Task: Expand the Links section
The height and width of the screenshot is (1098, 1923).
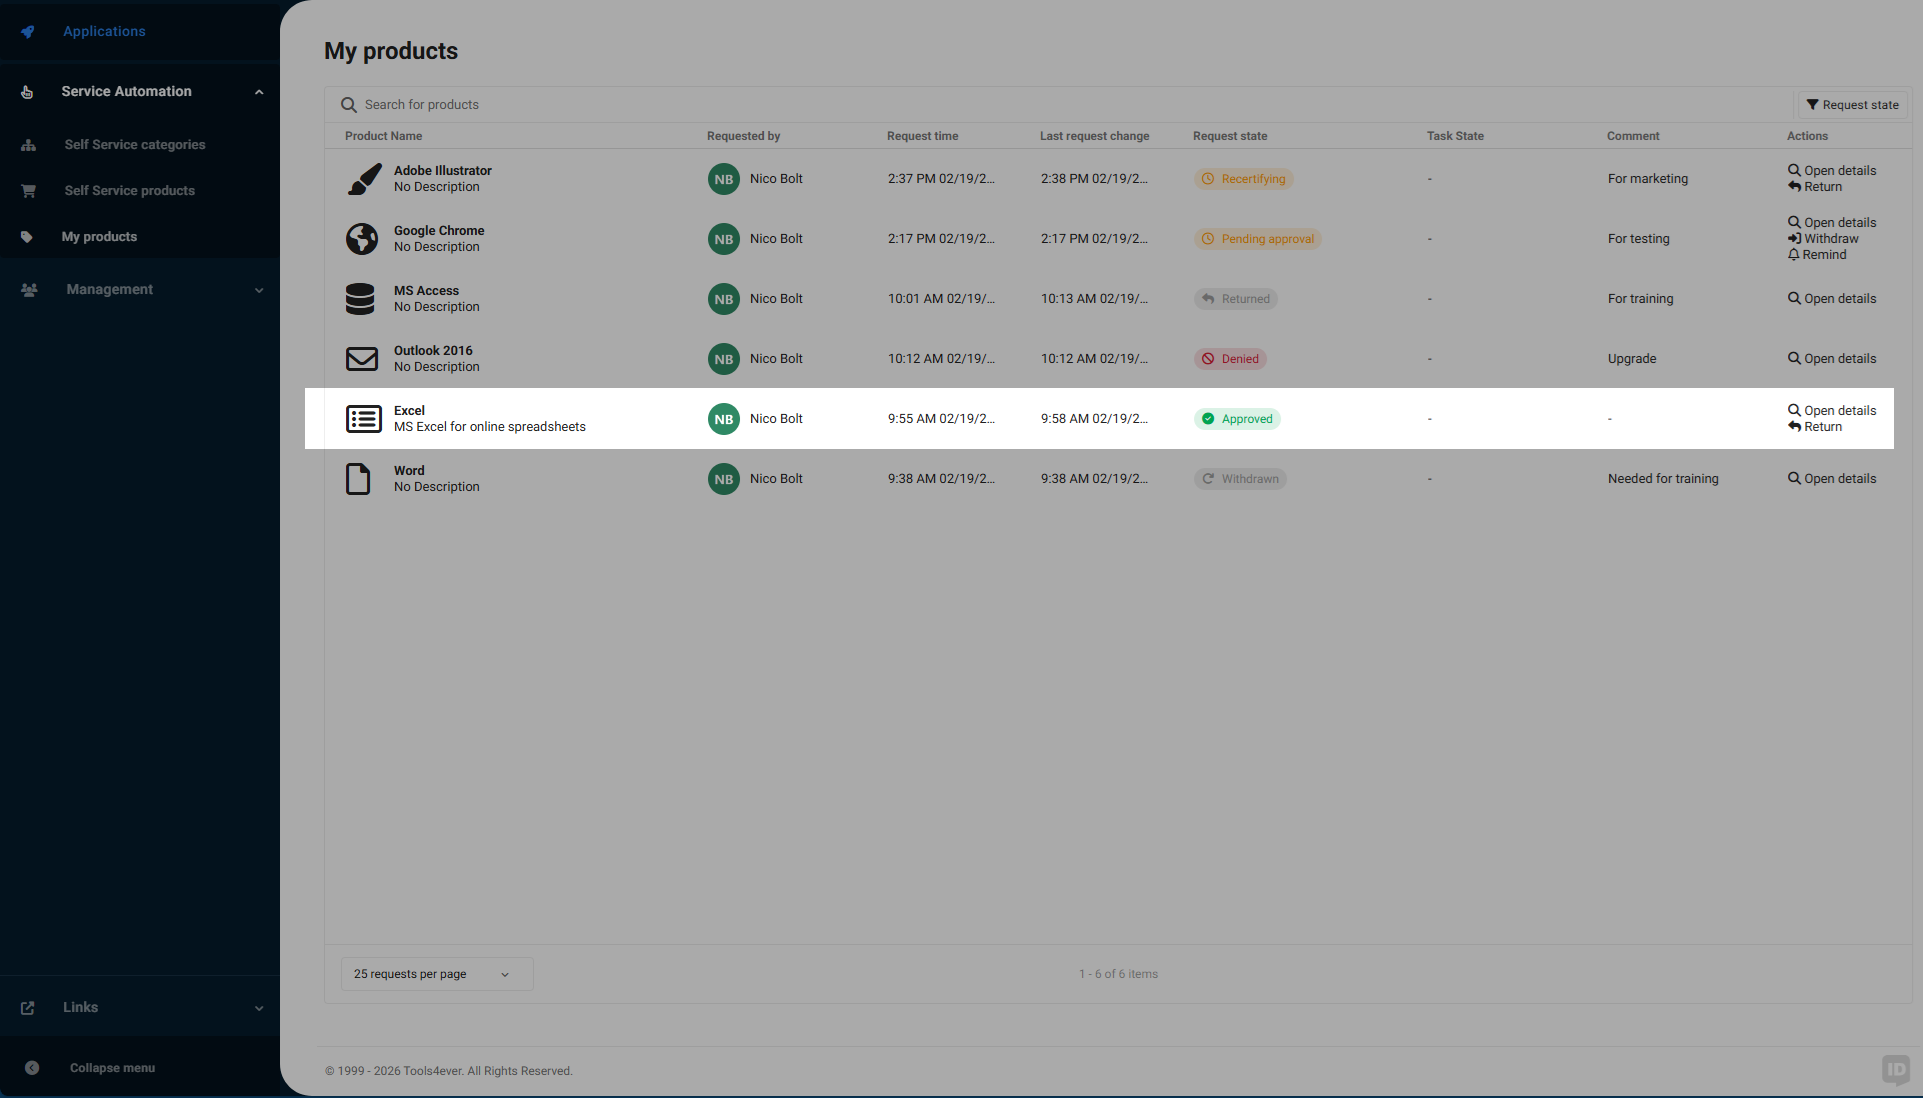Action: click(259, 1008)
